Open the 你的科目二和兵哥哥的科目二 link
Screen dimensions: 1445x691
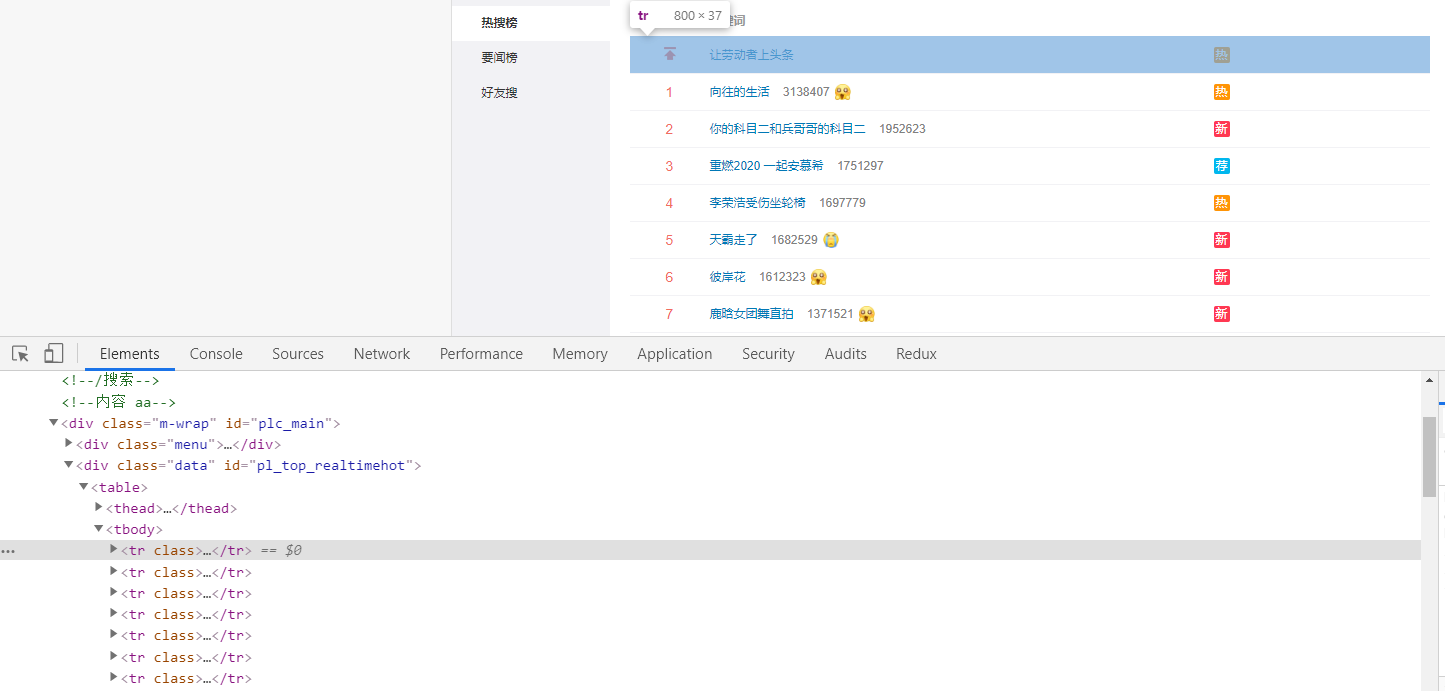click(x=788, y=129)
